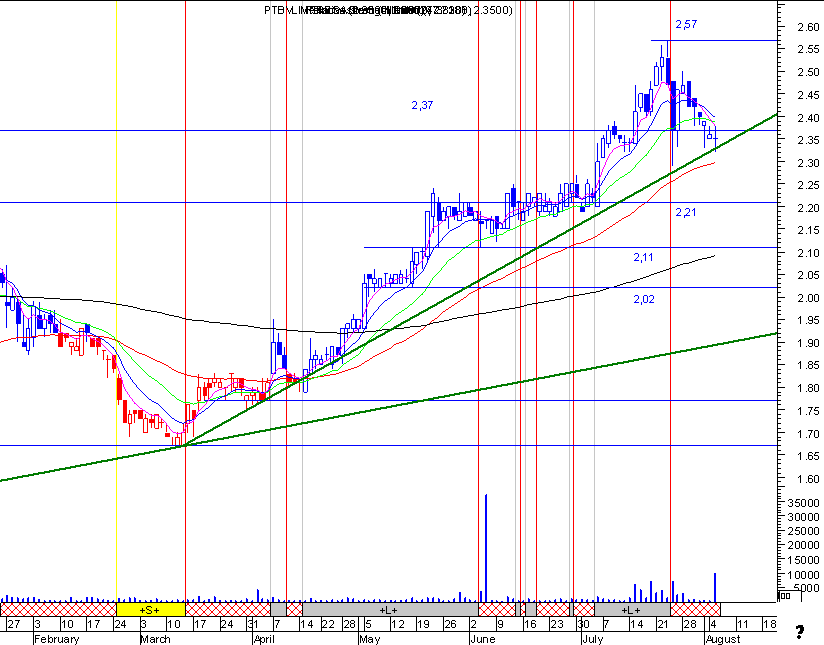This screenshot has width=824, height=645.
Task: Click the 1.80 price axis value
Action: [x=808, y=388]
